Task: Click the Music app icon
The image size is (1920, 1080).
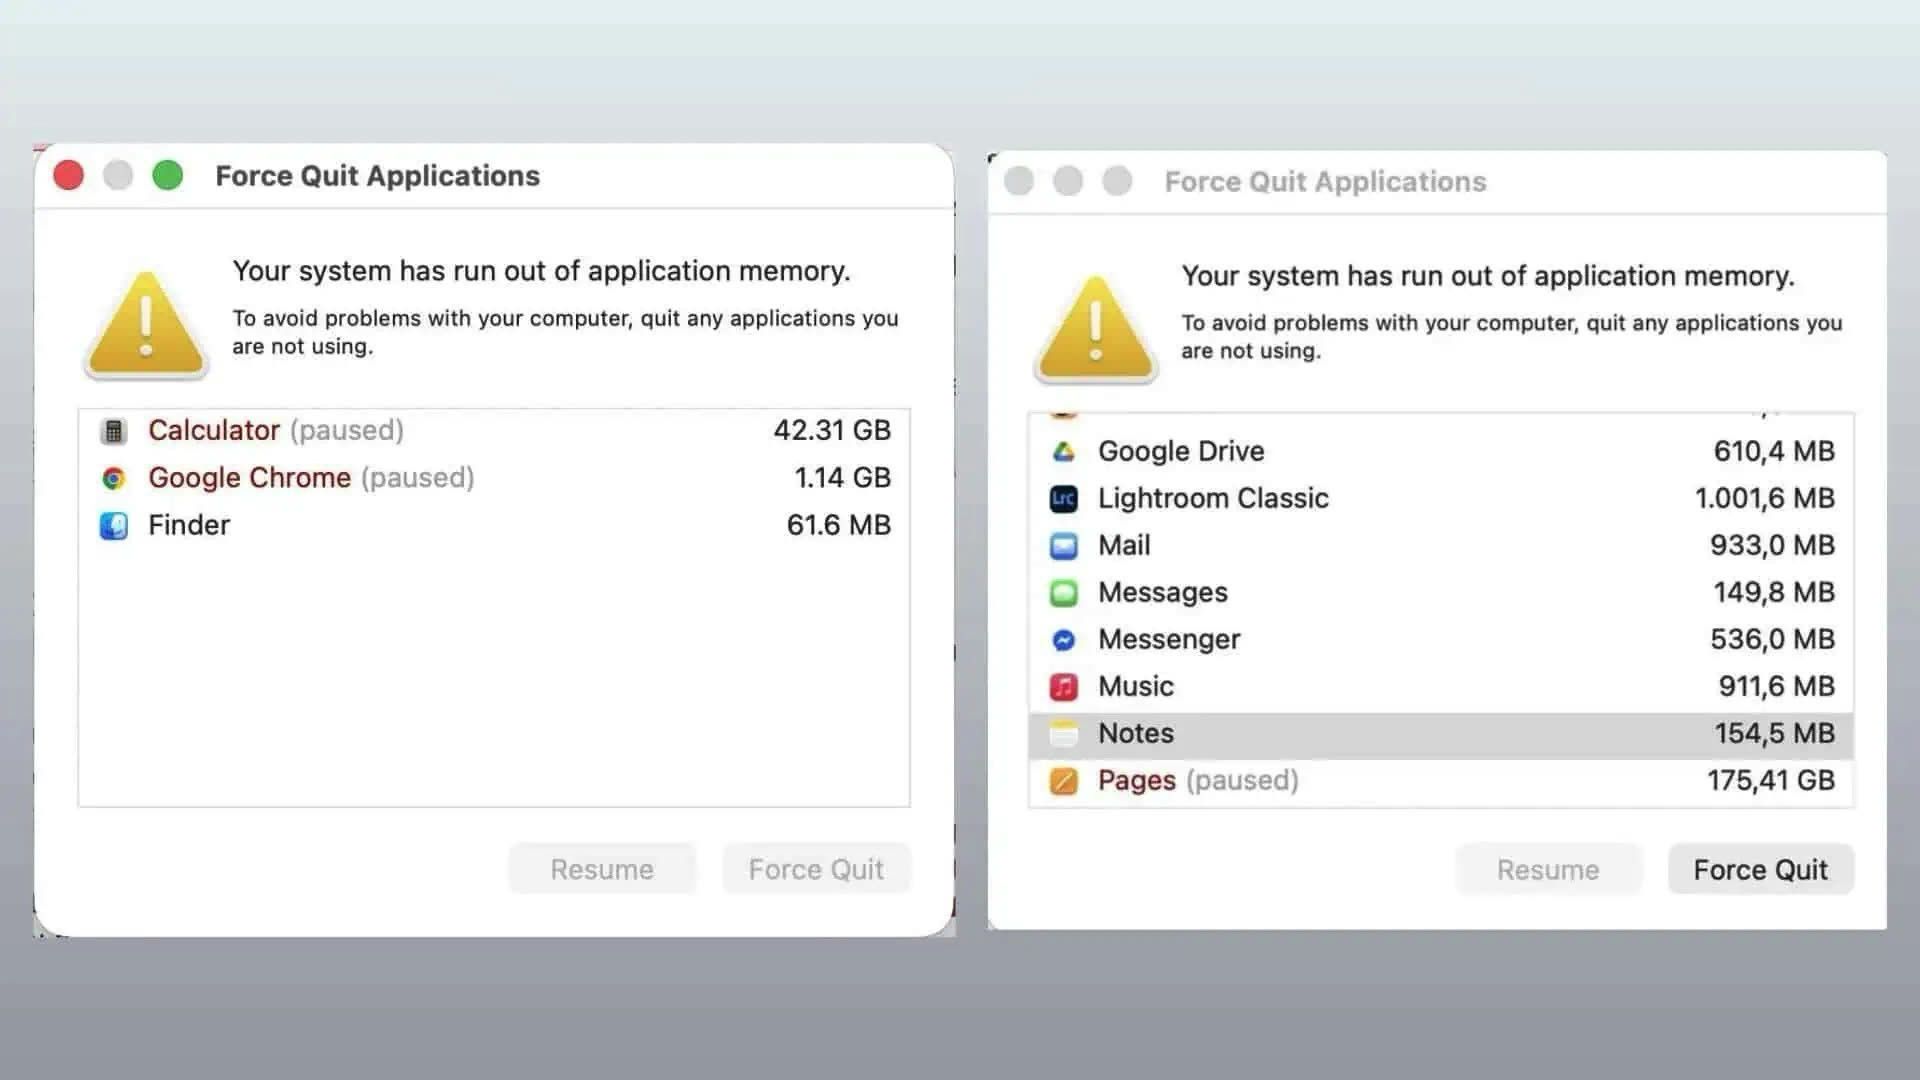Action: (x=1063, y=687)
